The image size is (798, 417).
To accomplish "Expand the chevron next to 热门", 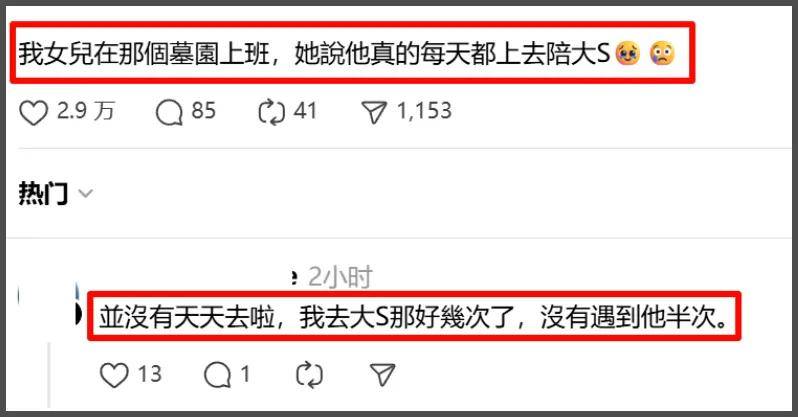I will tap(86, 194).
